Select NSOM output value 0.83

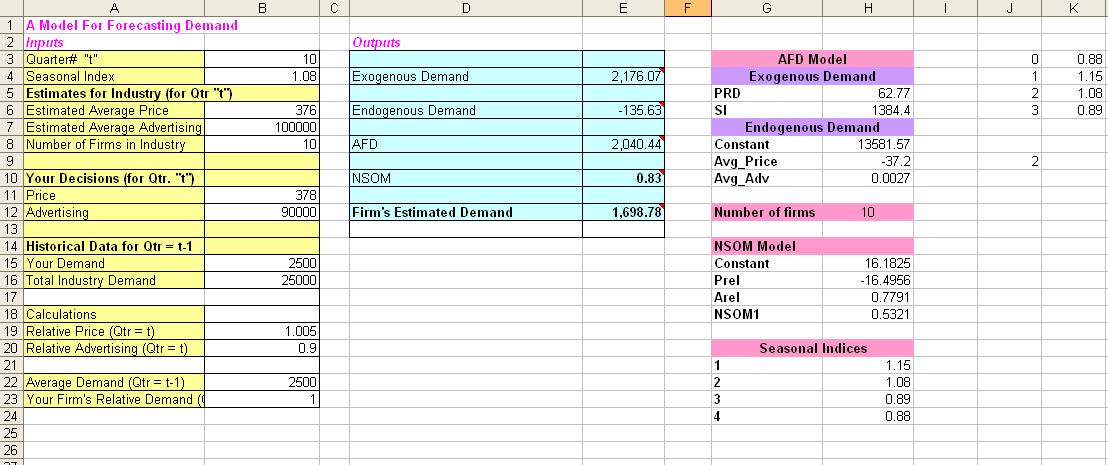tap(623, 178)
